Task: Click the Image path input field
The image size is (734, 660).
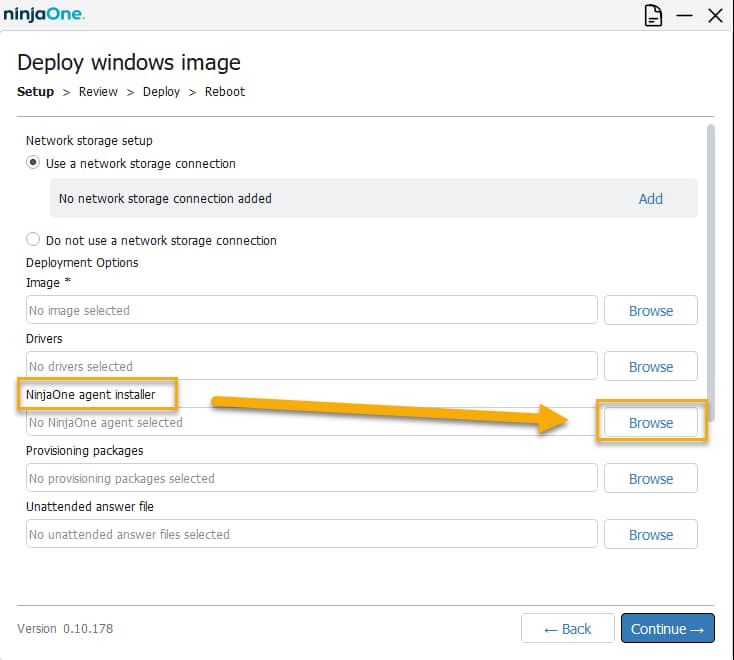Action: click(311, 310)
